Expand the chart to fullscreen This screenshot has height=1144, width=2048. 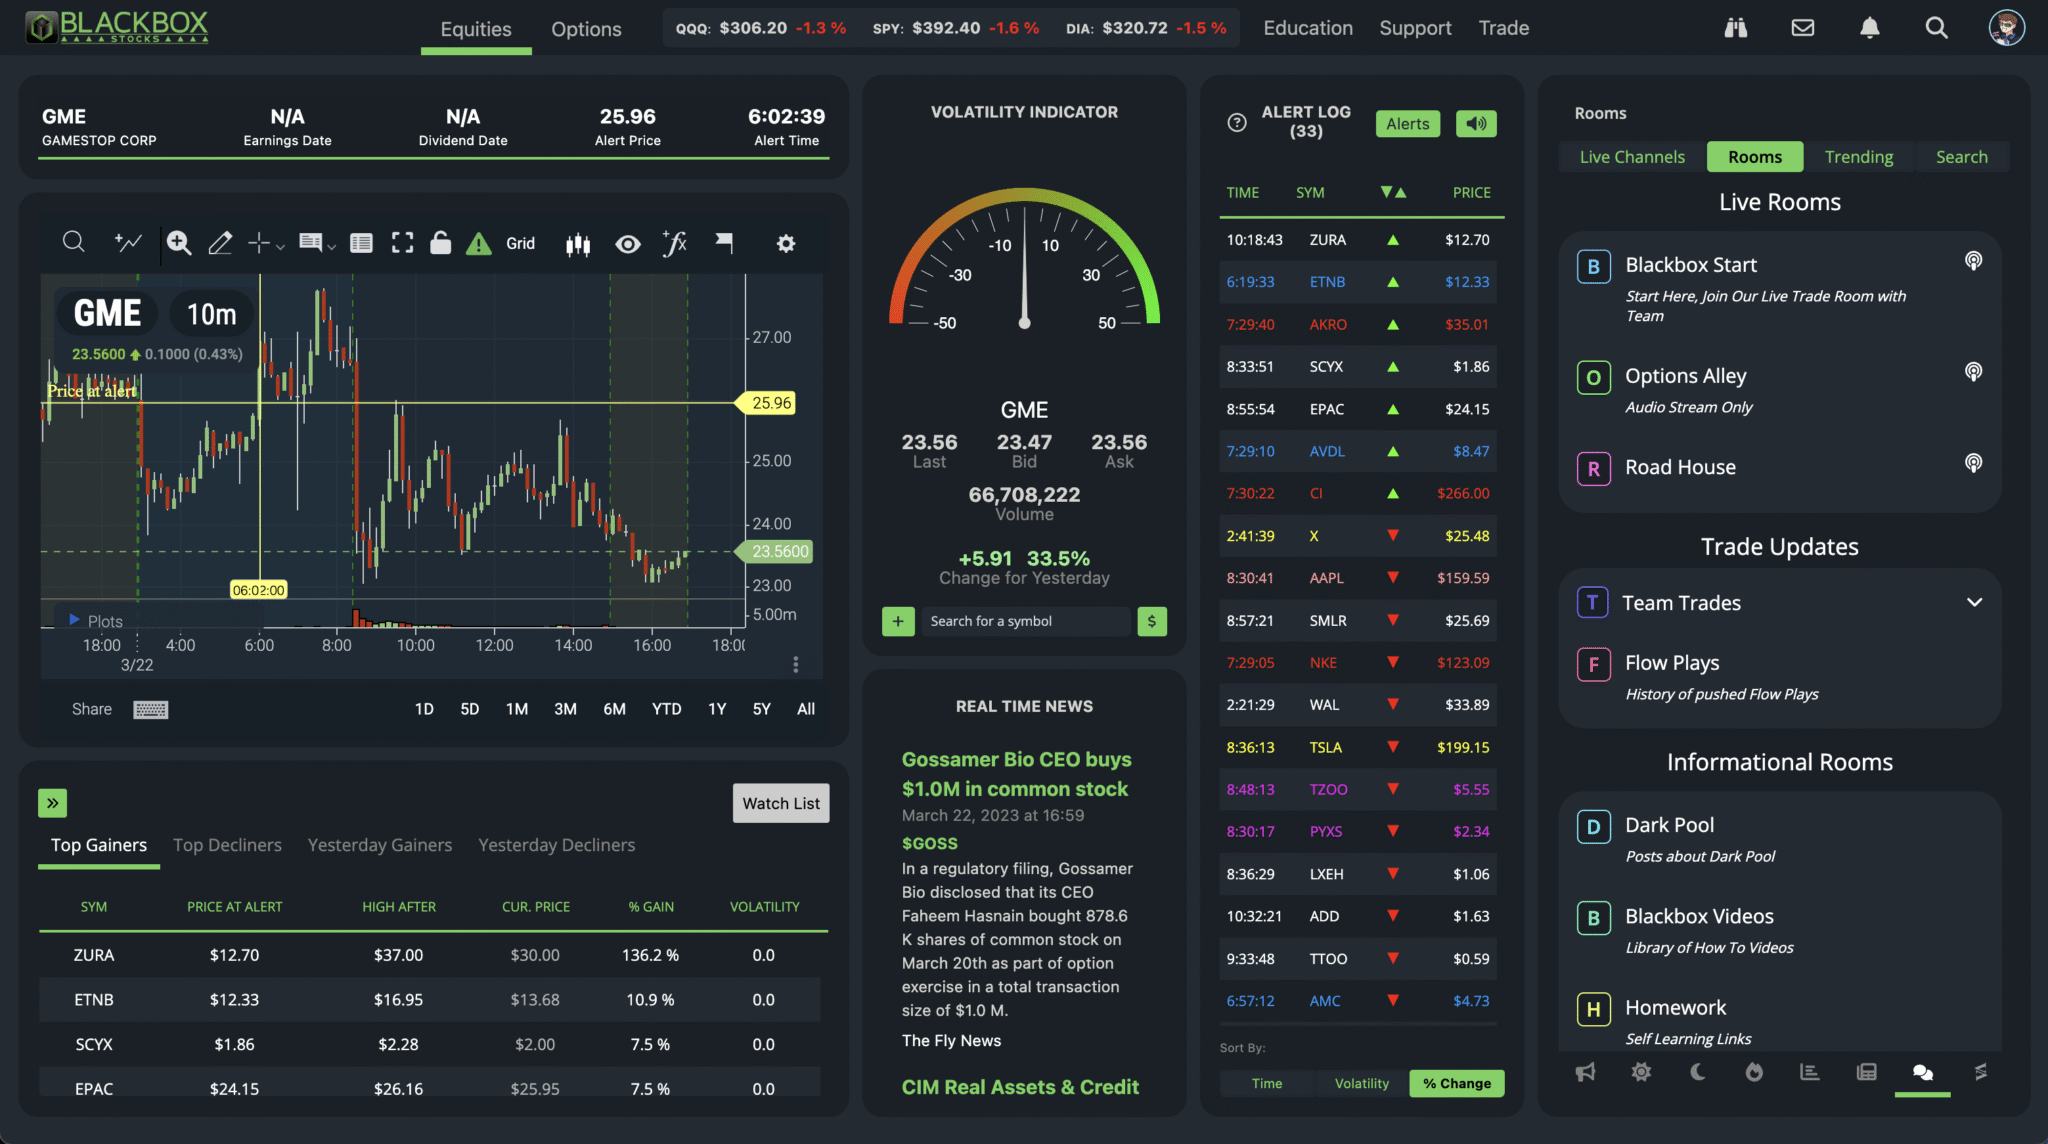[x=402, y=242]
